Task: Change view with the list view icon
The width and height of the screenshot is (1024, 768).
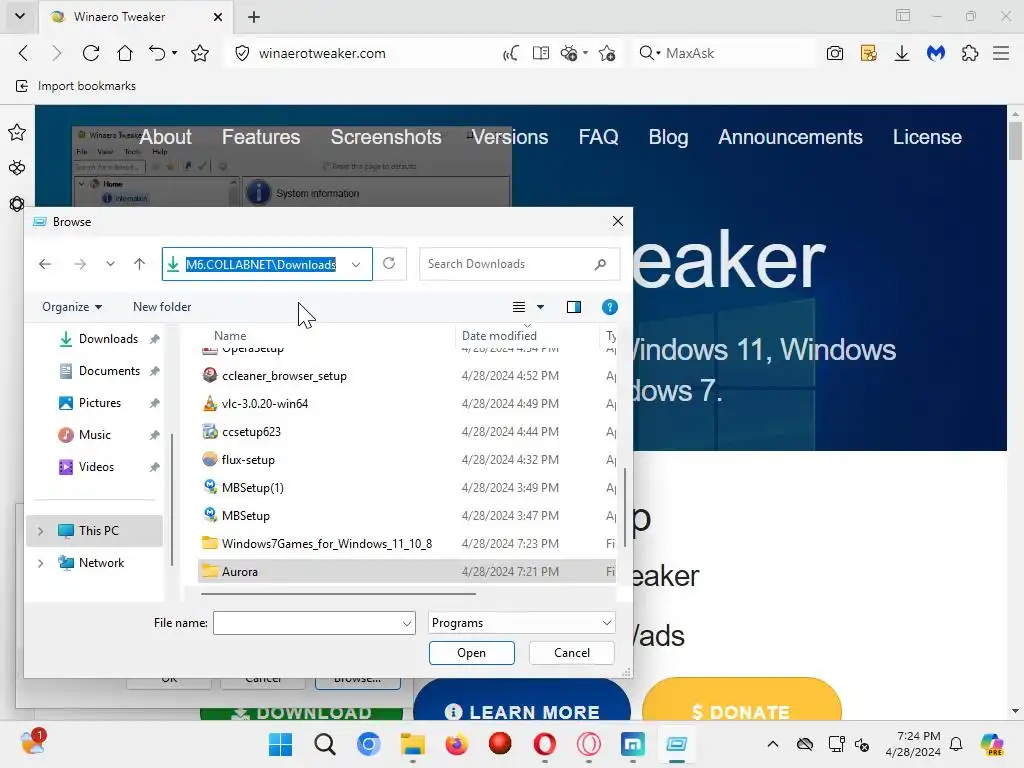Action: pyautogui.click(x=519, y=307)
